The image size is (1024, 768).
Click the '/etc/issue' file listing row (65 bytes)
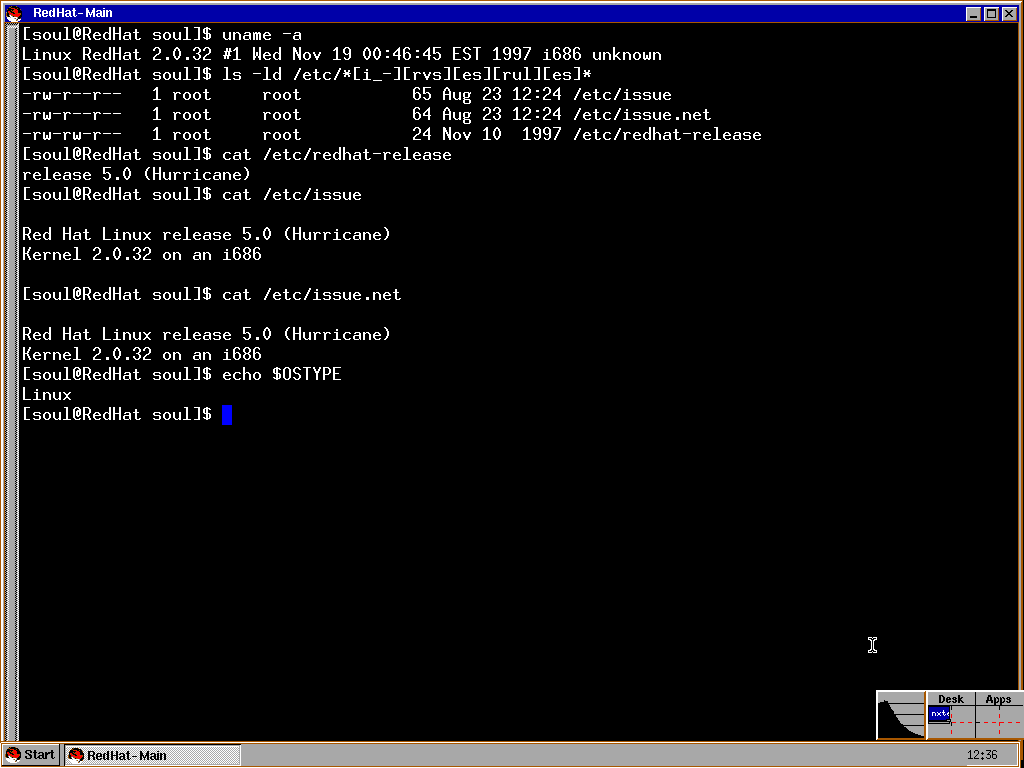pyautogui.click(x=347, y=95)
